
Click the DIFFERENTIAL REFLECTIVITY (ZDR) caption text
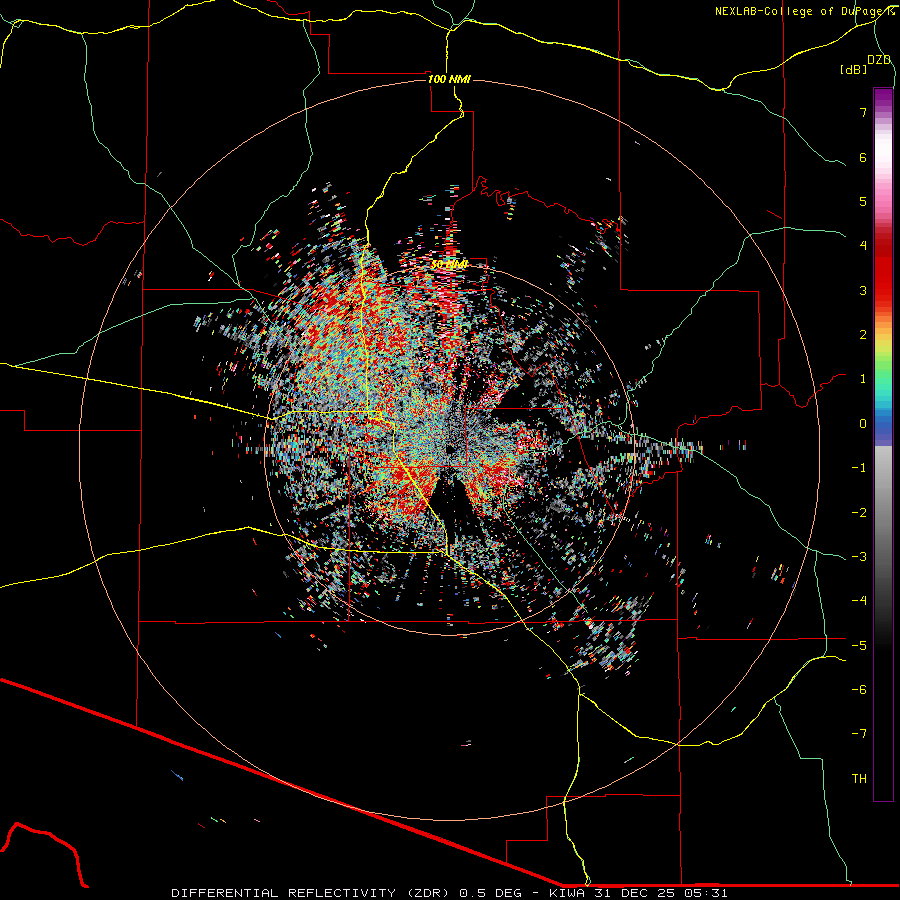(312, 893)
